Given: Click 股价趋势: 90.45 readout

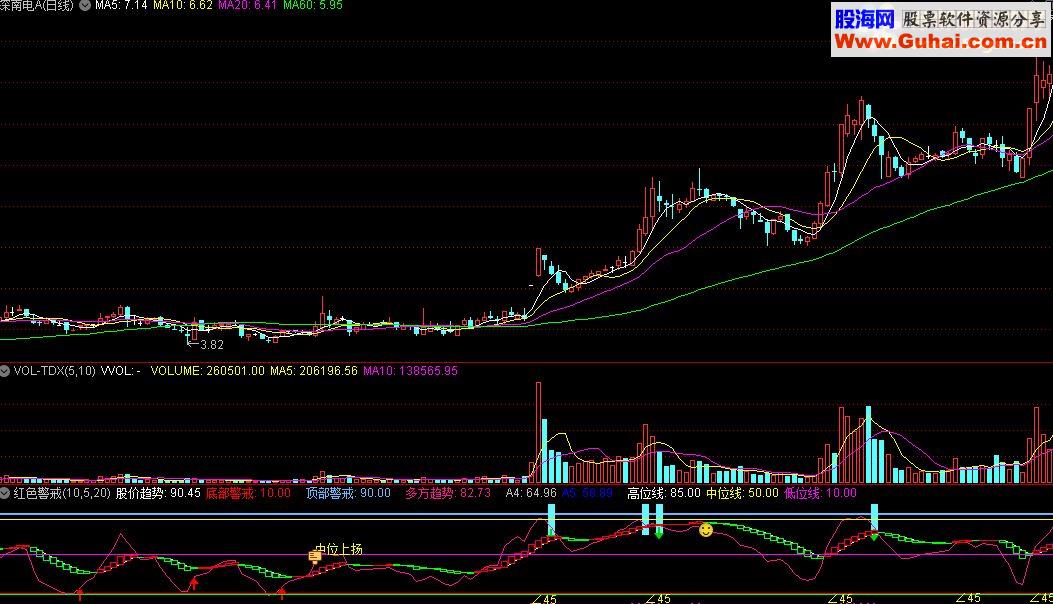Looking at the screenshot, I should point(158,493).
